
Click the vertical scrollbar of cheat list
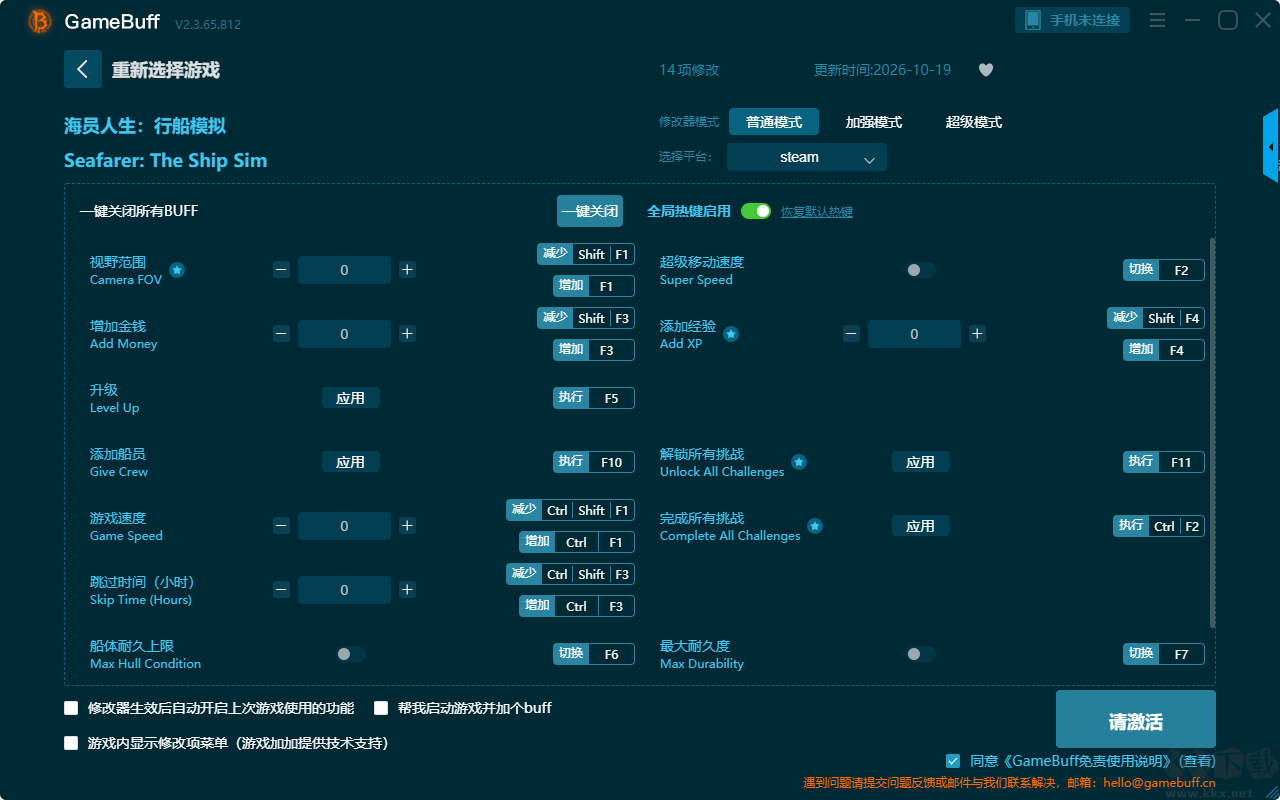1213,433
